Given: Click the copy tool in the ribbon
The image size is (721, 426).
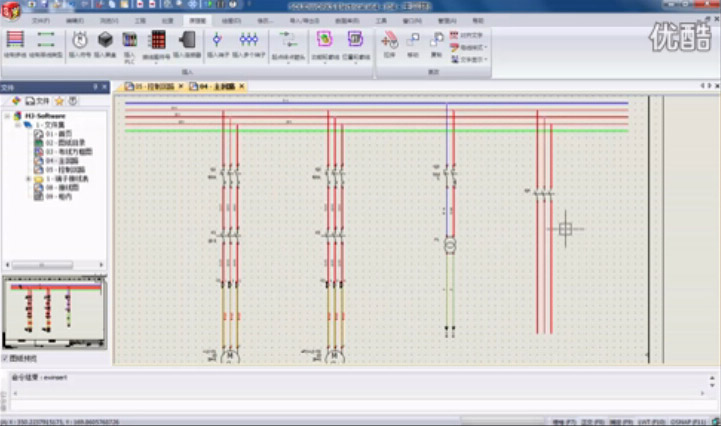Looking at the screenshot, I should click(x=436, y=40).
